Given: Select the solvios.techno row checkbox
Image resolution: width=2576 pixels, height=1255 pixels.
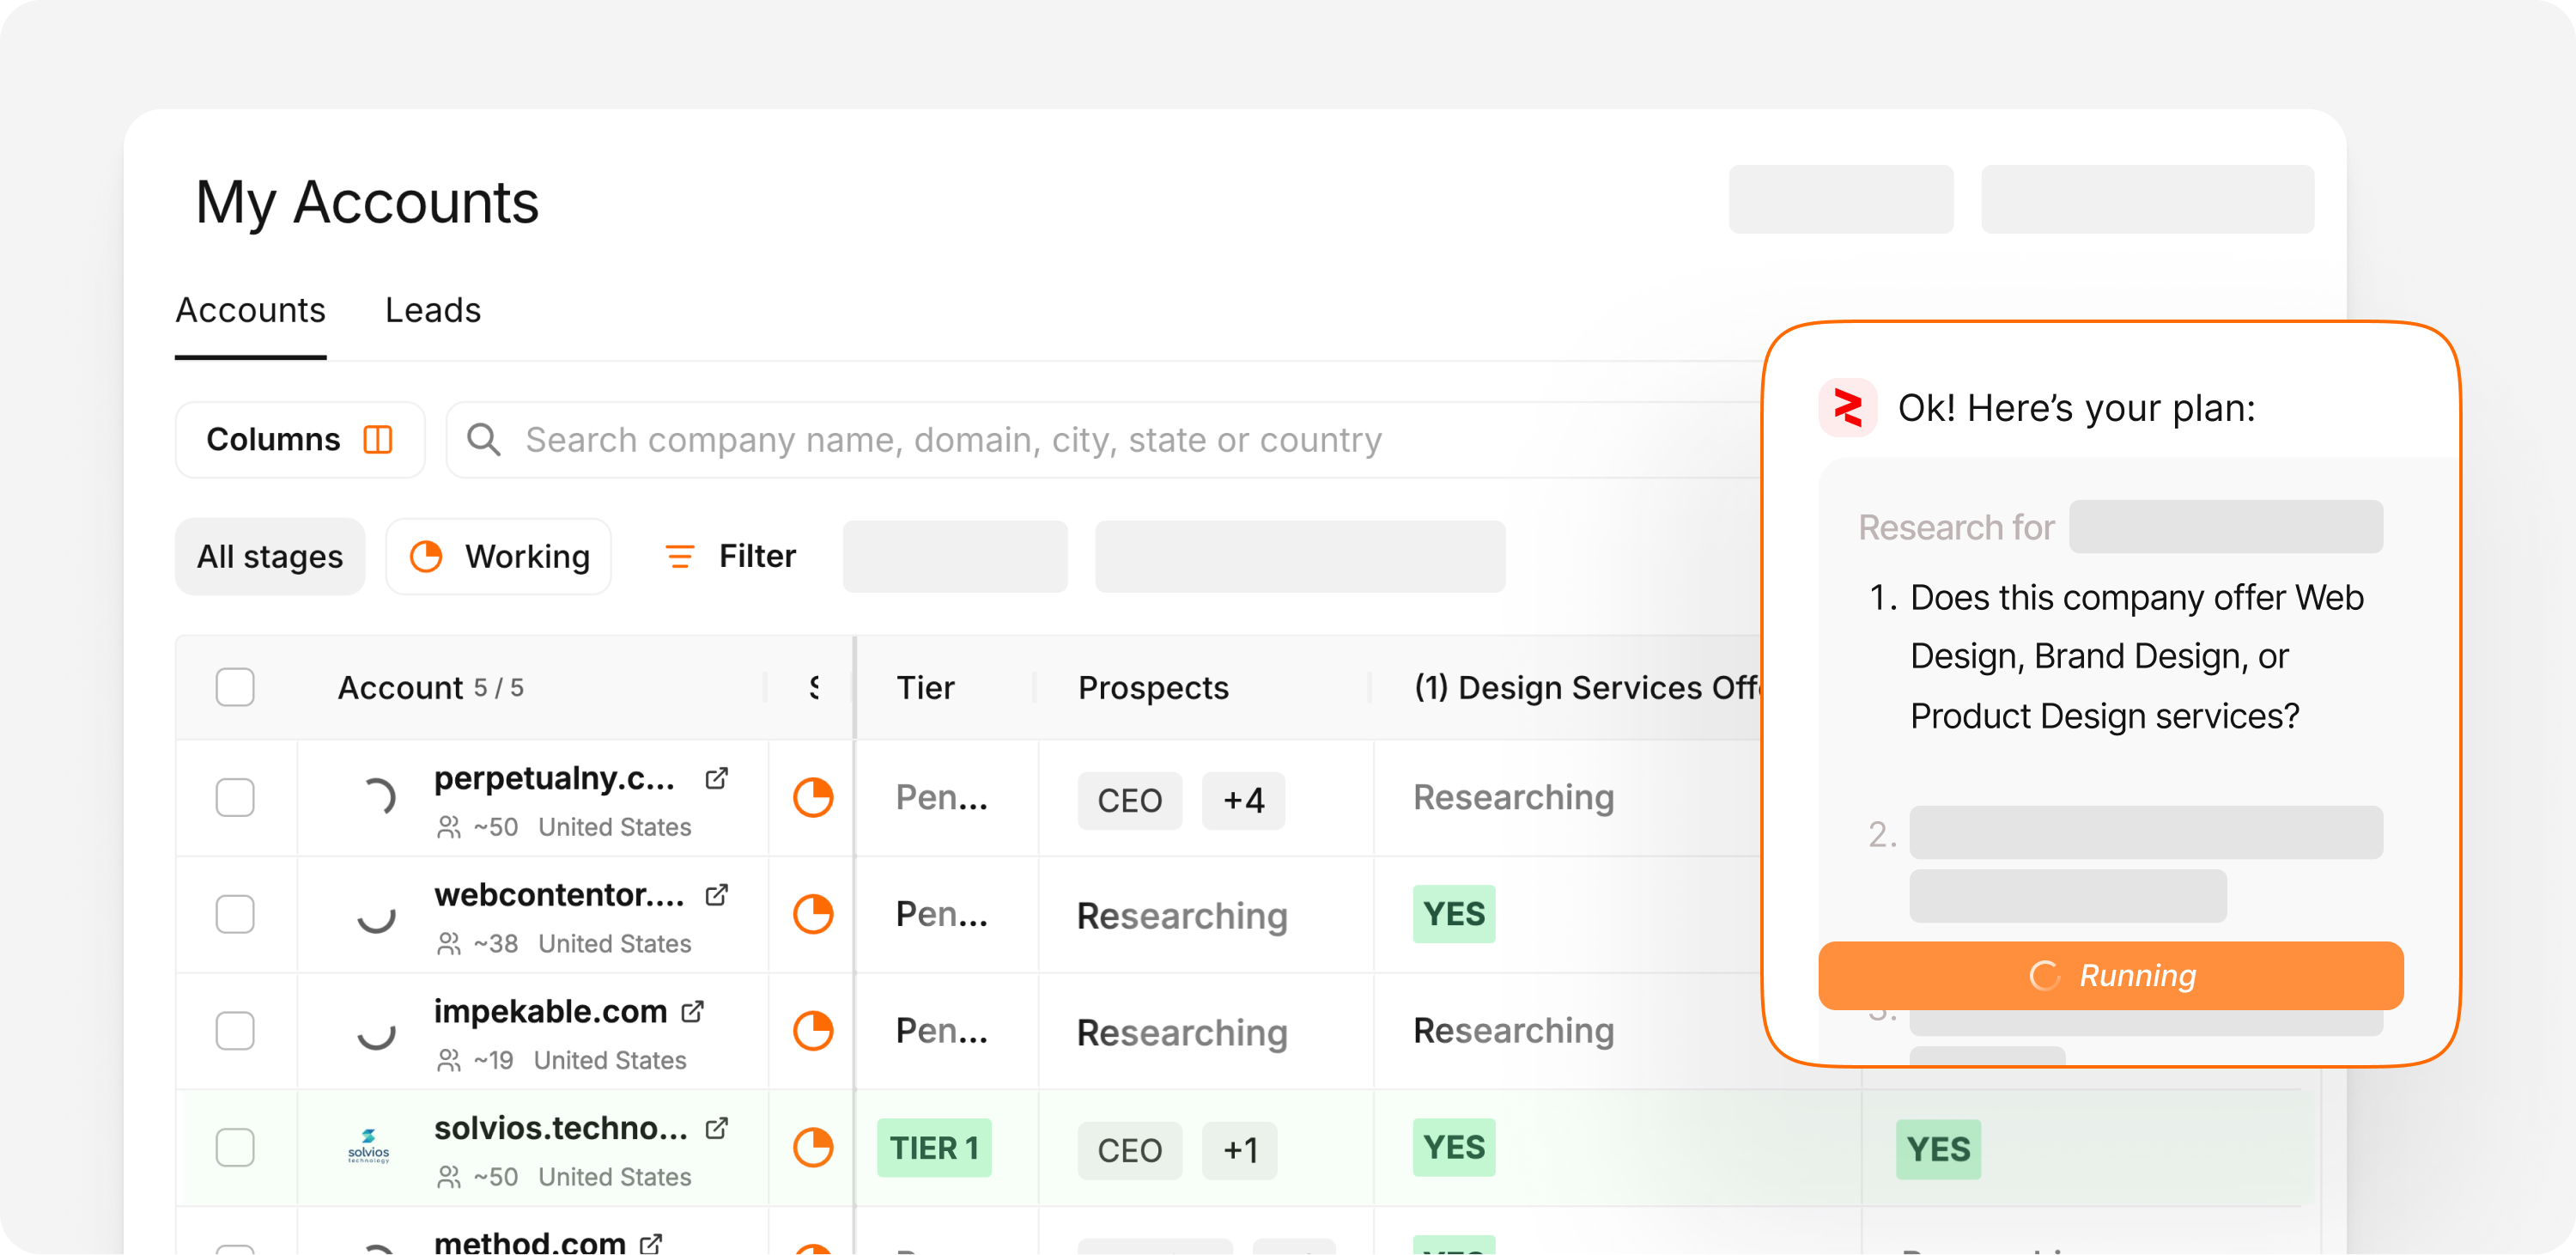Looking at the screenshot, I should [235, 1147].
